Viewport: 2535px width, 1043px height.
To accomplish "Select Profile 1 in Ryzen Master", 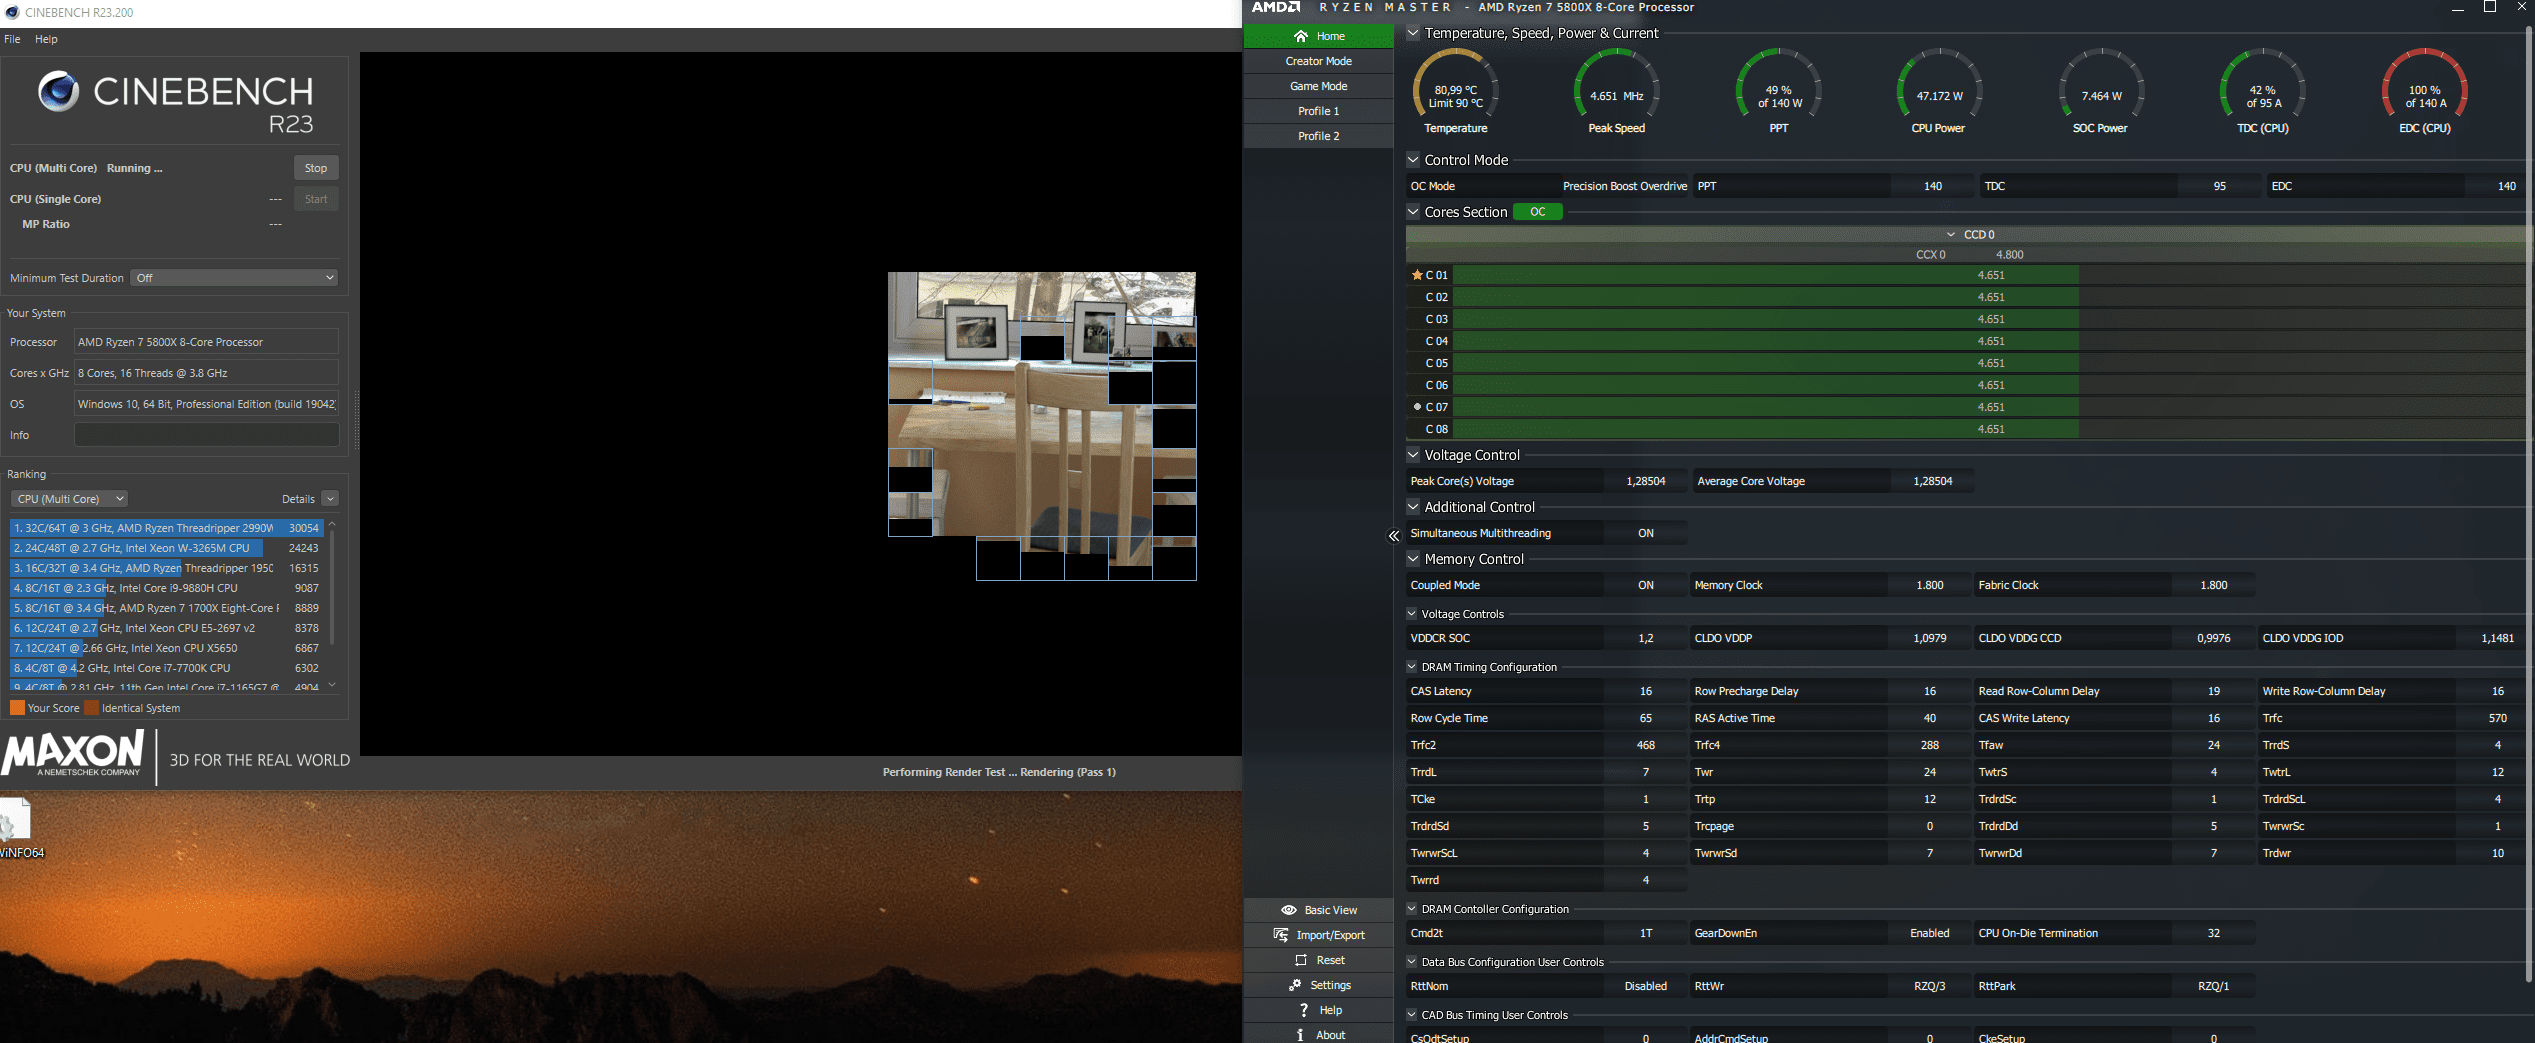I will pyautogui.click(x=1318, y=111).
